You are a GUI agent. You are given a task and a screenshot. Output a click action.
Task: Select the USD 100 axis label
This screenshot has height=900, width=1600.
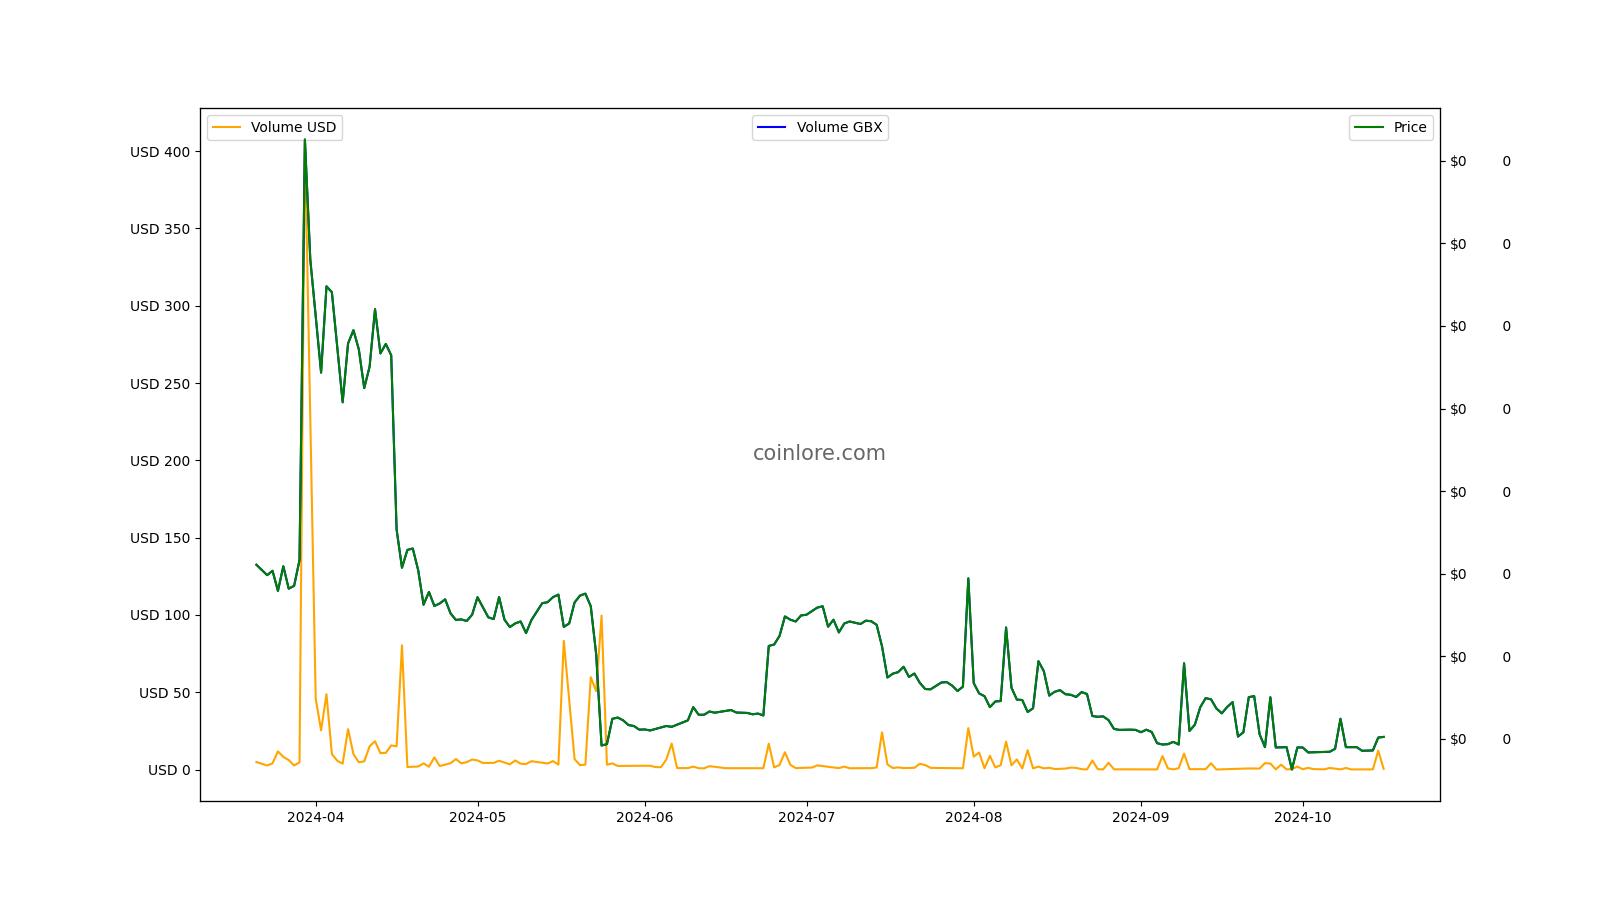tap(160, 615)
